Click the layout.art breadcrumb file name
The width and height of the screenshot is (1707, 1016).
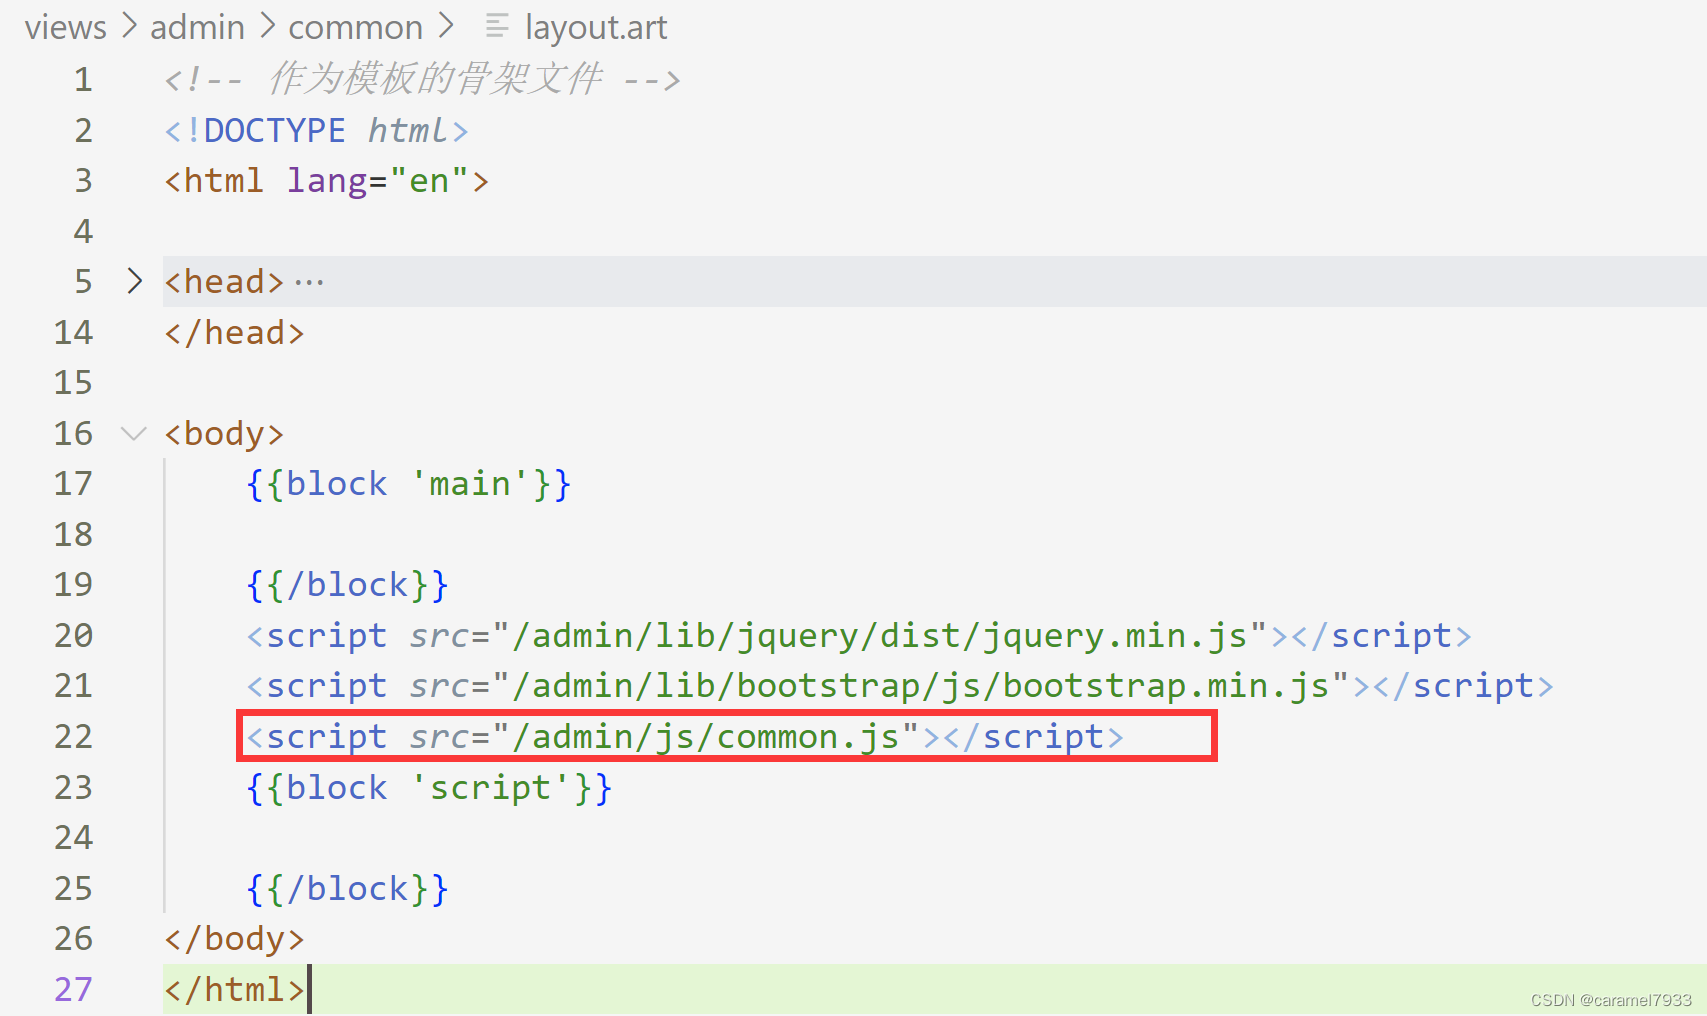point(596,28)
